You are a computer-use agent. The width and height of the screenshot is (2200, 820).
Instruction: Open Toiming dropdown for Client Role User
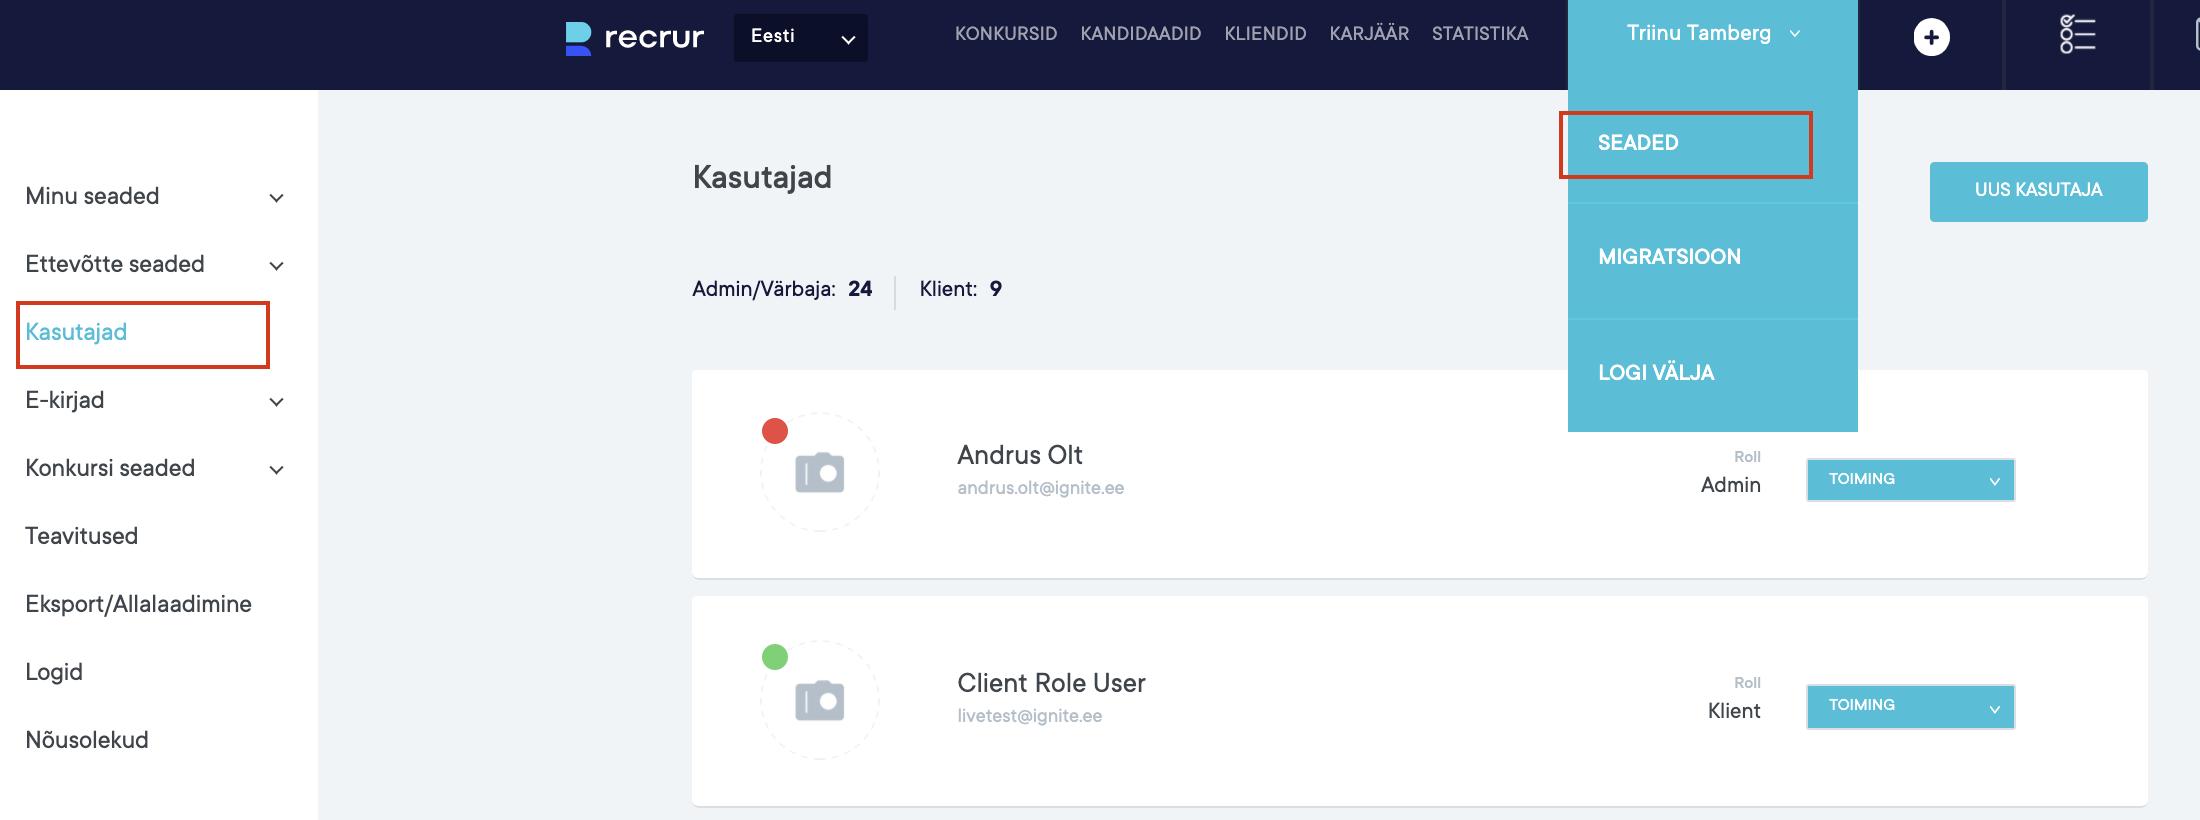click(1910, 706)
